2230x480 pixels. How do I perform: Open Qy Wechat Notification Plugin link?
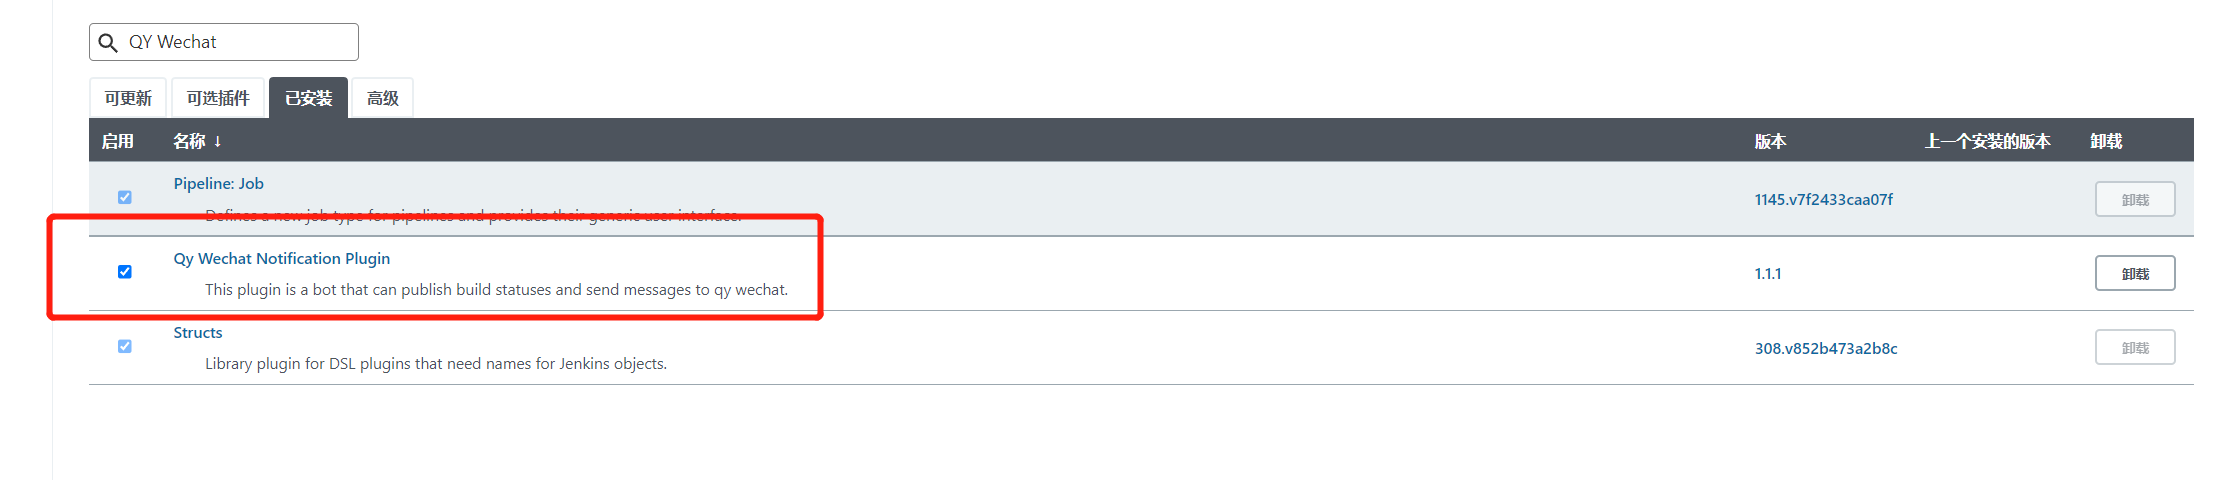coord(281,259)
